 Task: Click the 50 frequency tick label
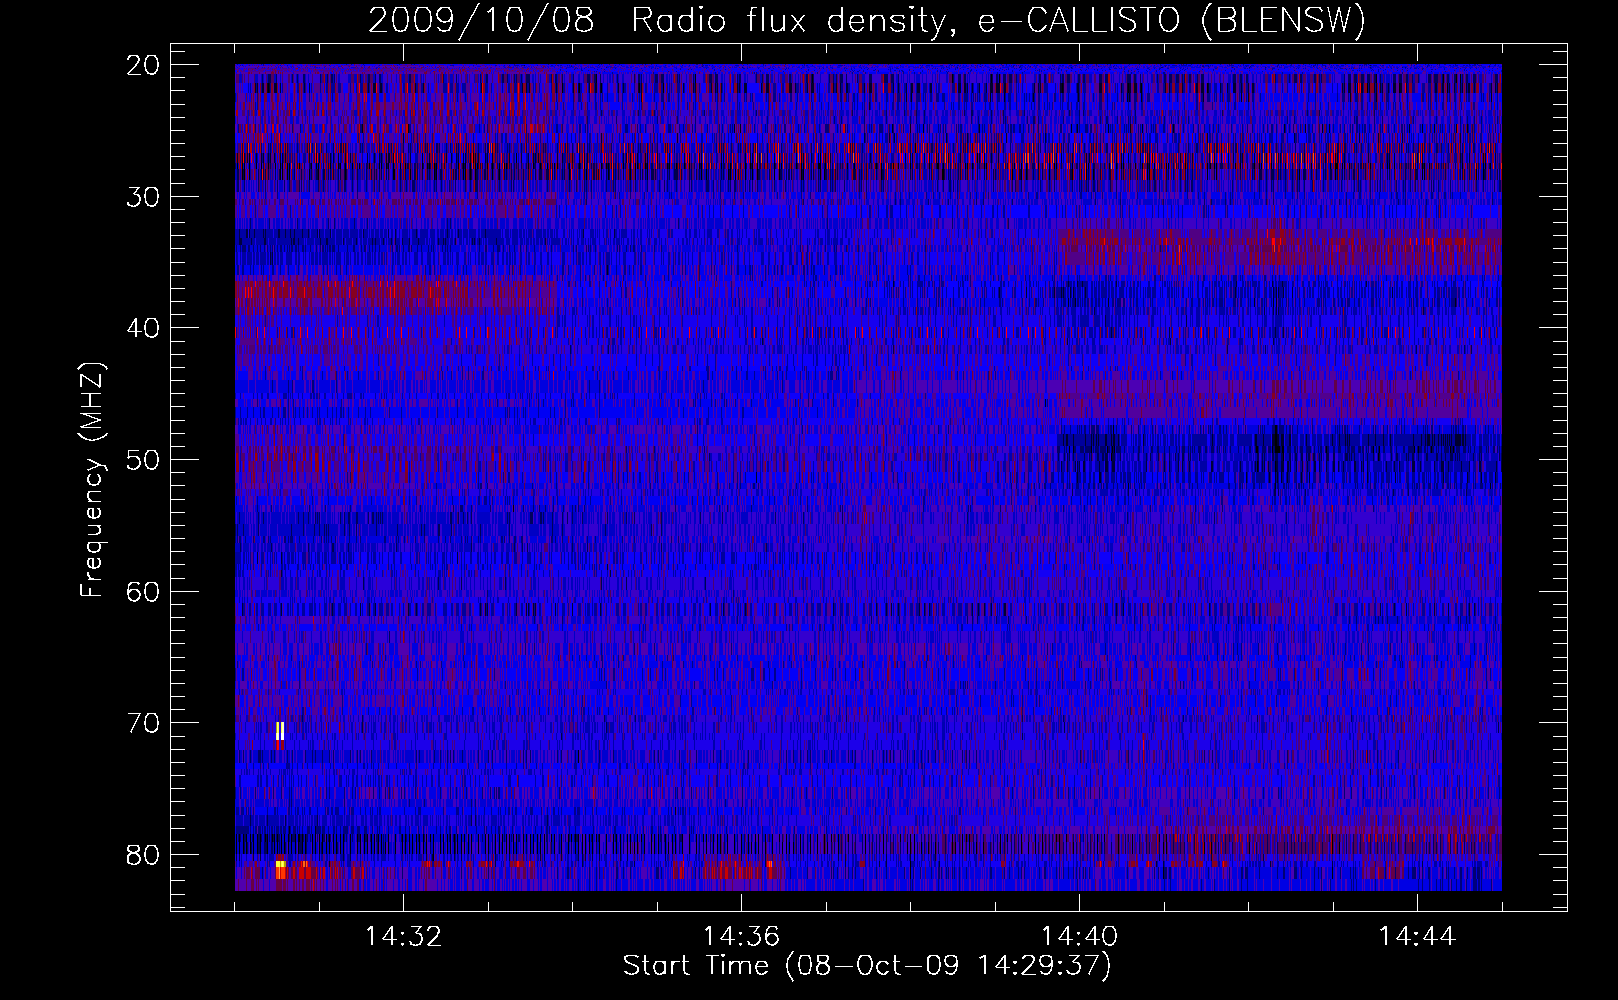point(144,459)
